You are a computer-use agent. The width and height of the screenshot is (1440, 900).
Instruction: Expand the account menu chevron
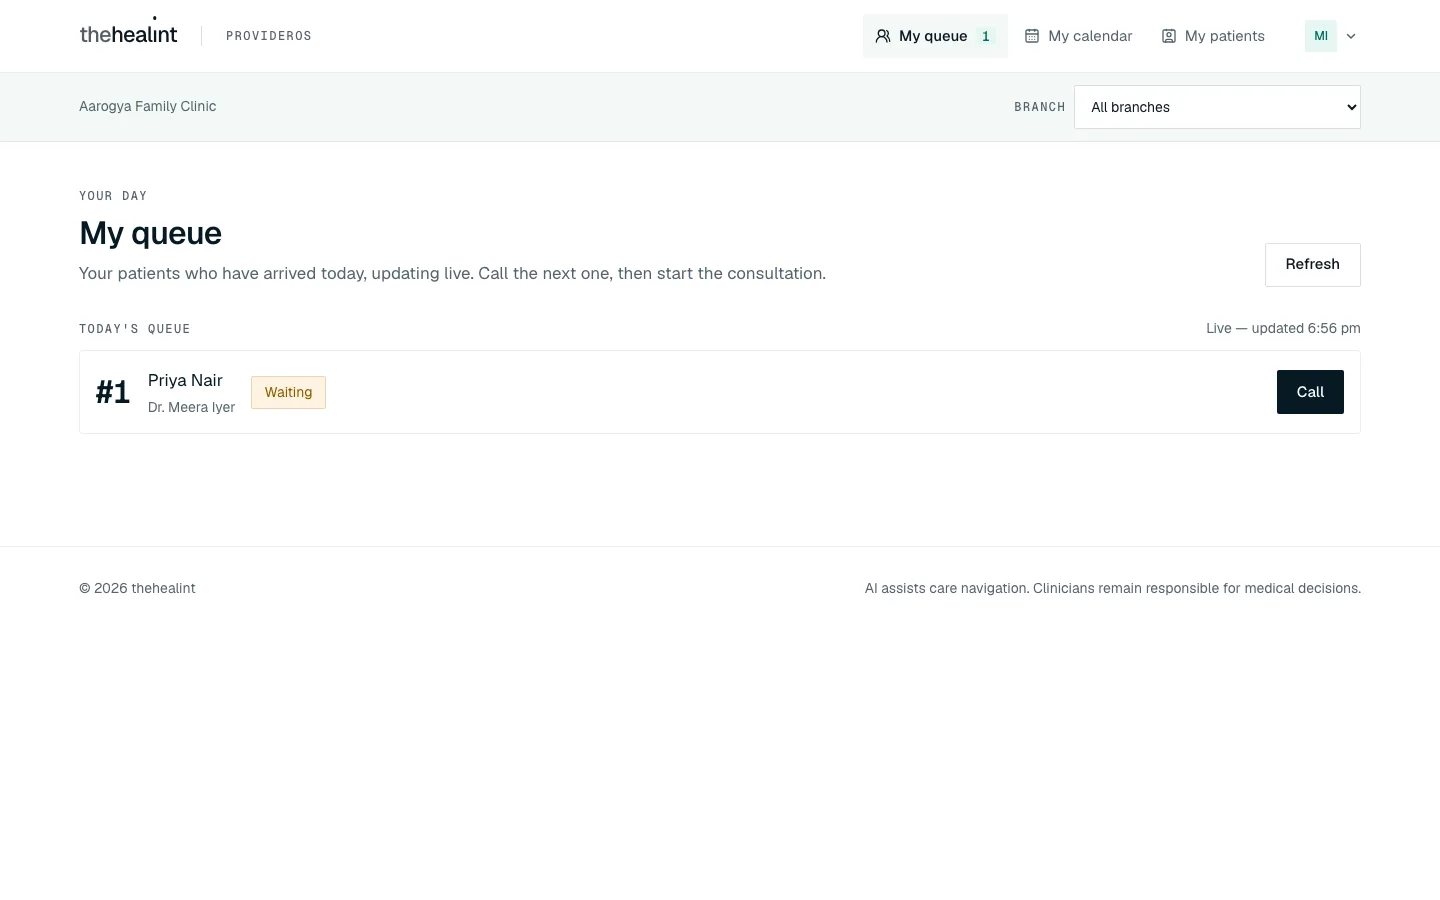click(1351, 36)
